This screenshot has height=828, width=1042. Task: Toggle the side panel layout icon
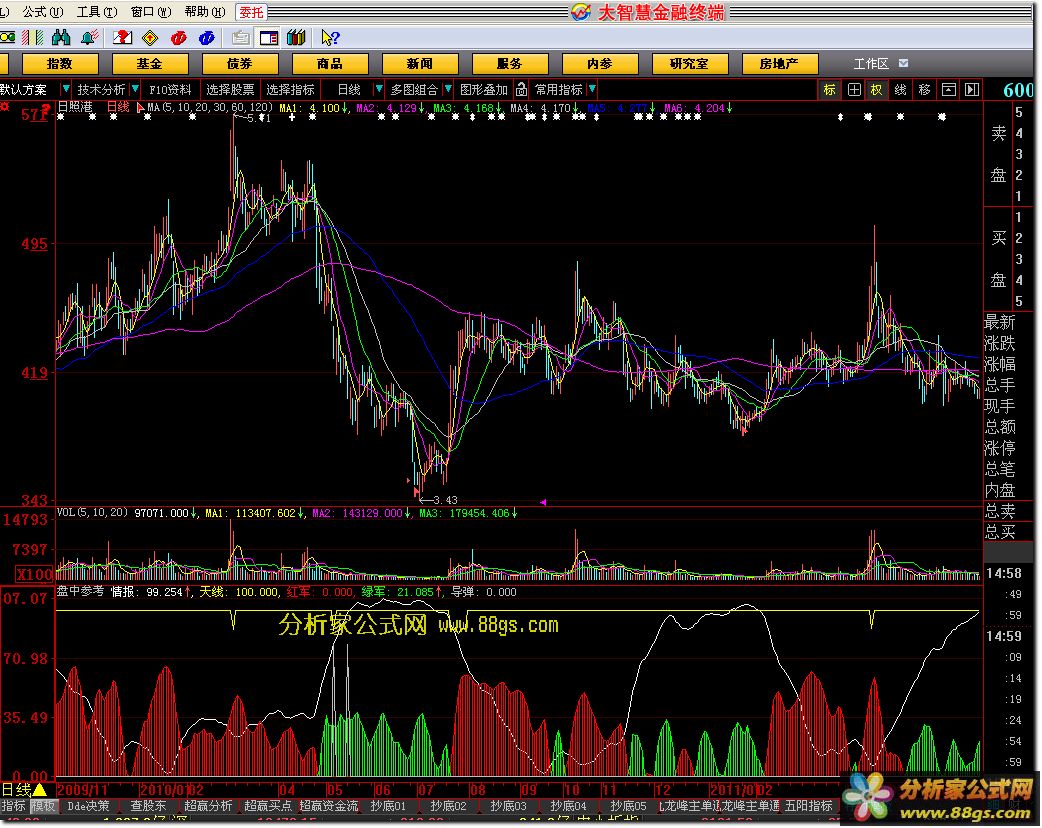(268, 37)
